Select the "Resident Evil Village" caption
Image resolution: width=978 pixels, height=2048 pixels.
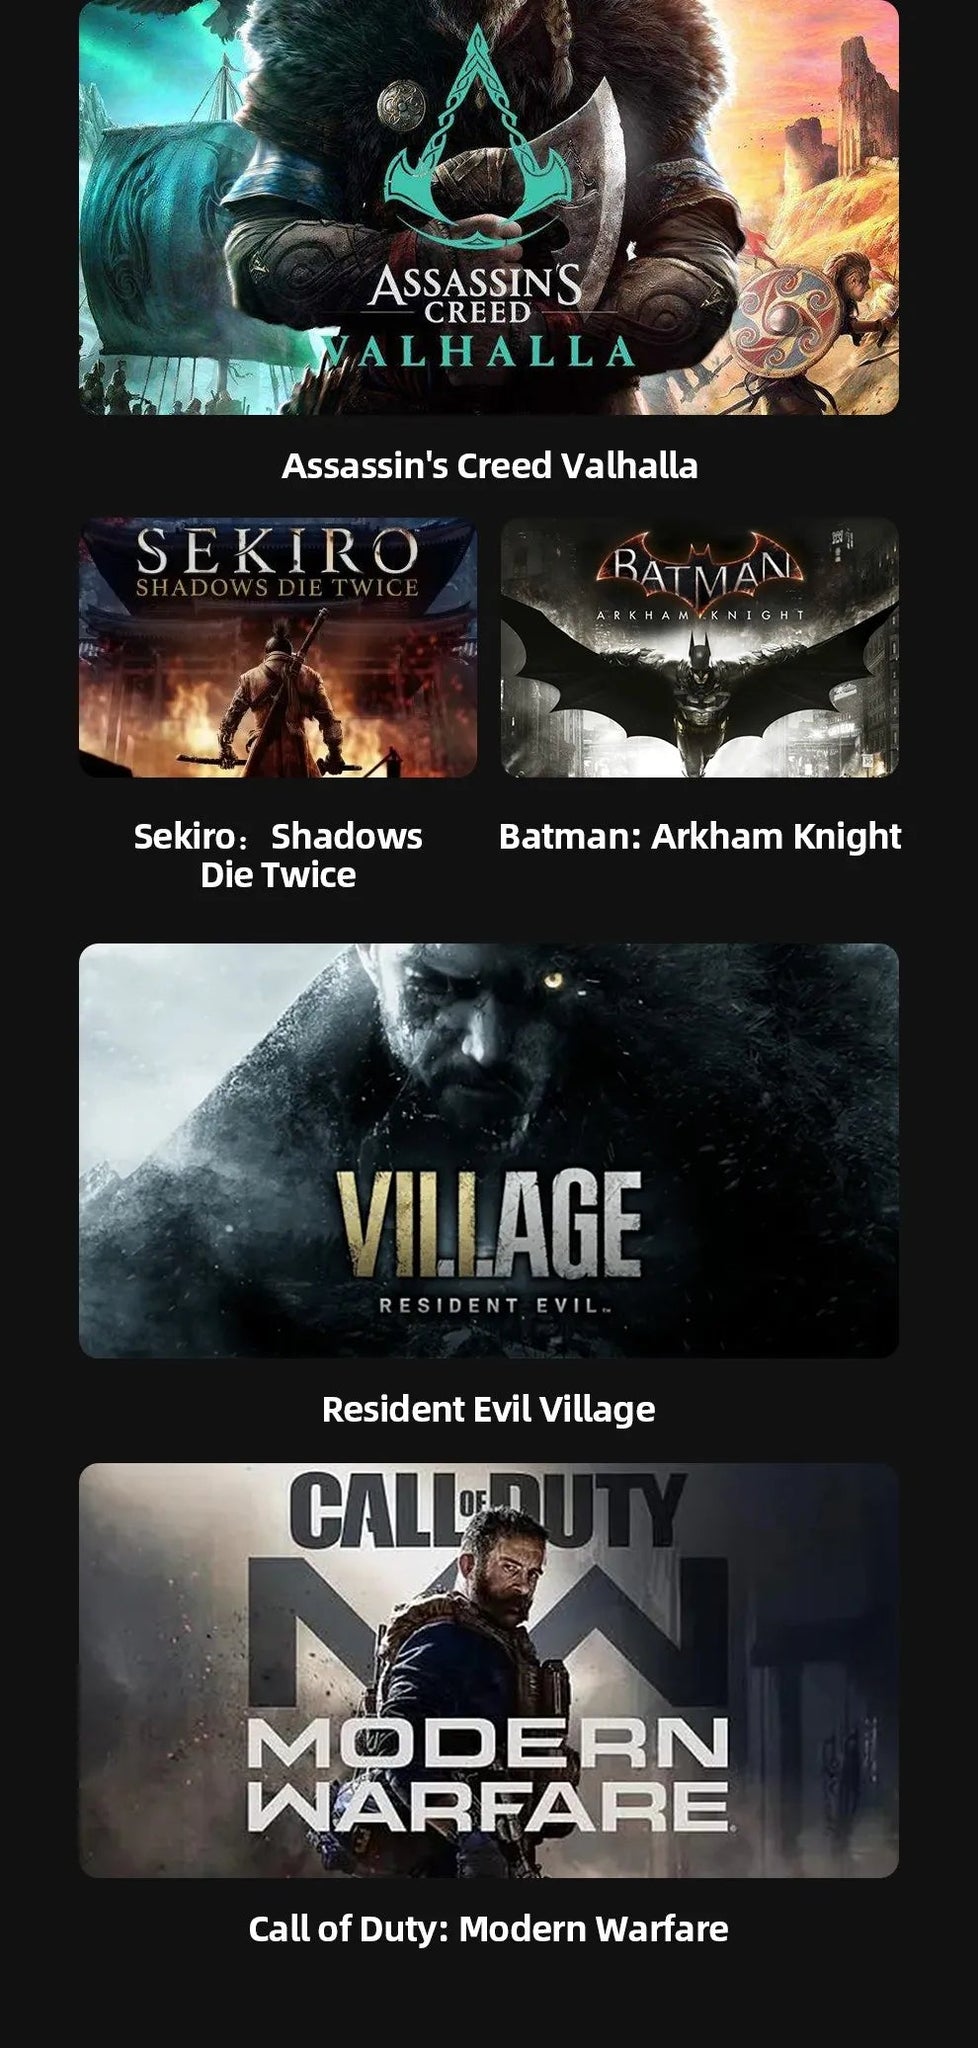tap(489, 1409)
